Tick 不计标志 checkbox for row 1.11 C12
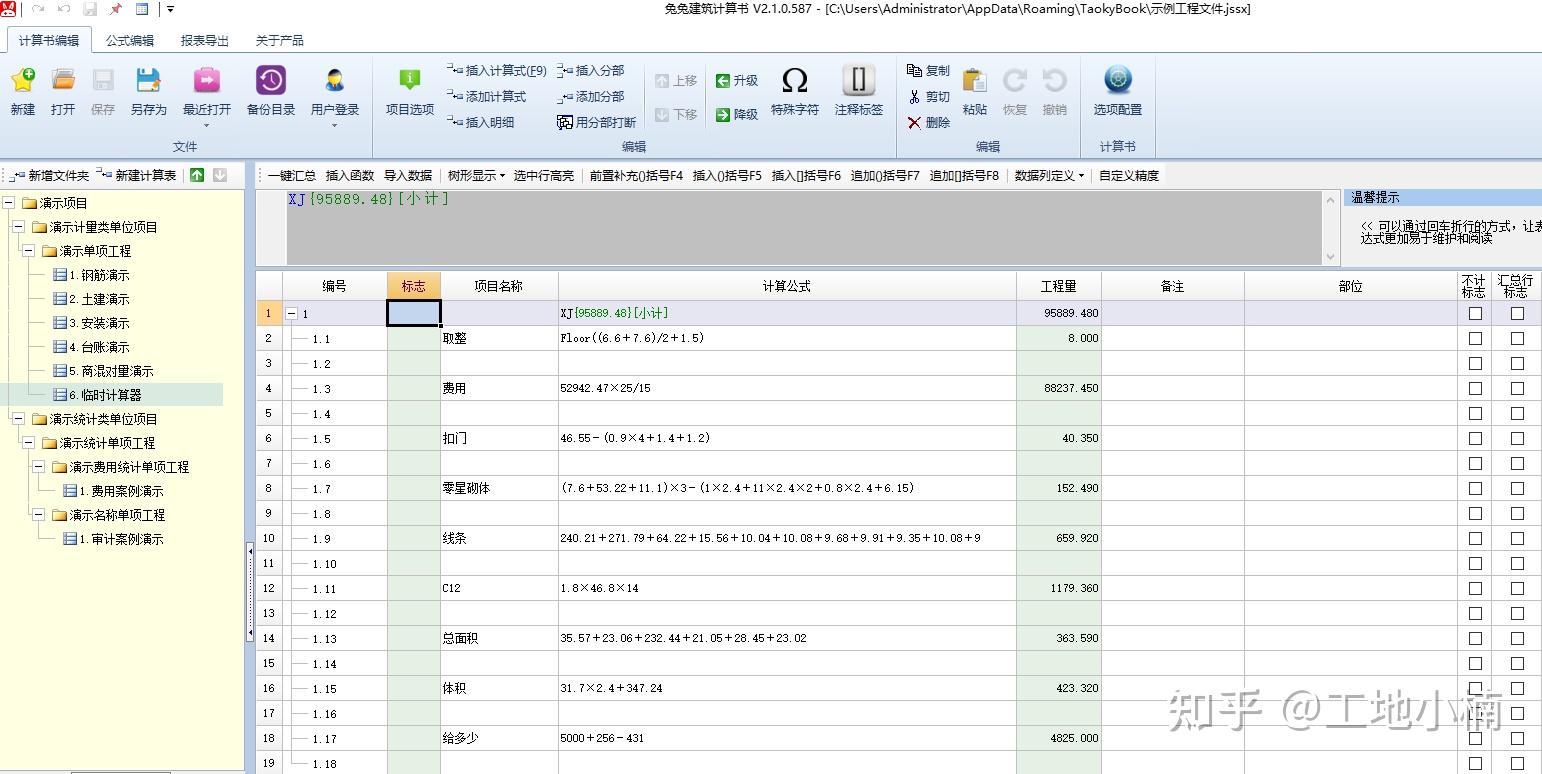The height and width of the screenshot is (774, 1542). (x=1475, y=588)
